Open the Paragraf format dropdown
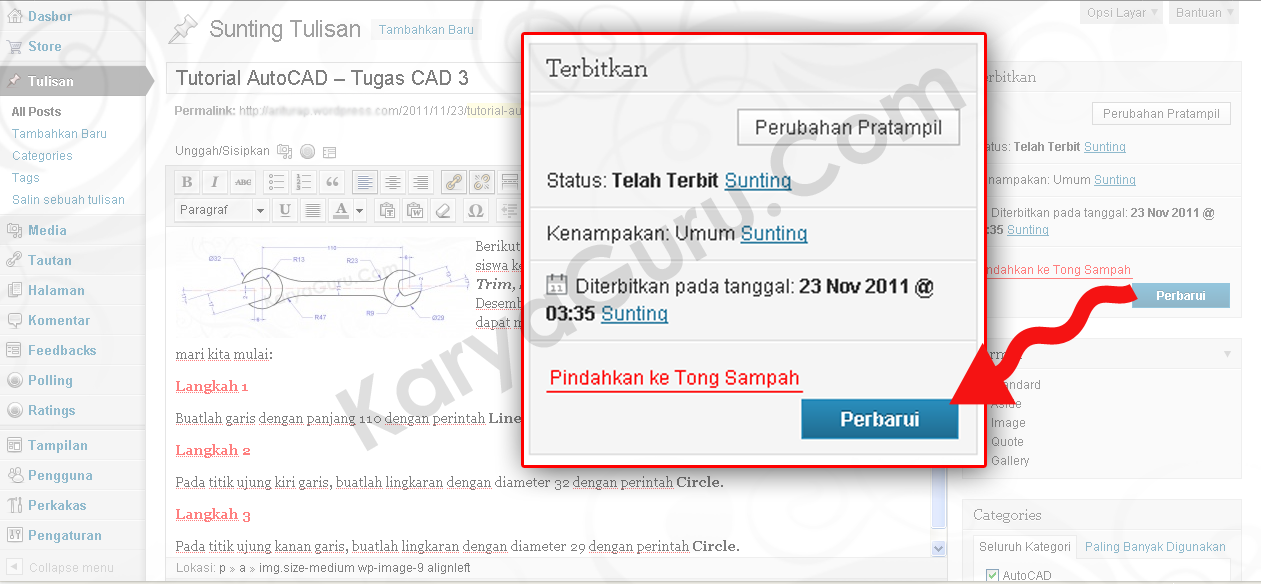Screen dimensions: 1261x584 (222, 210)
